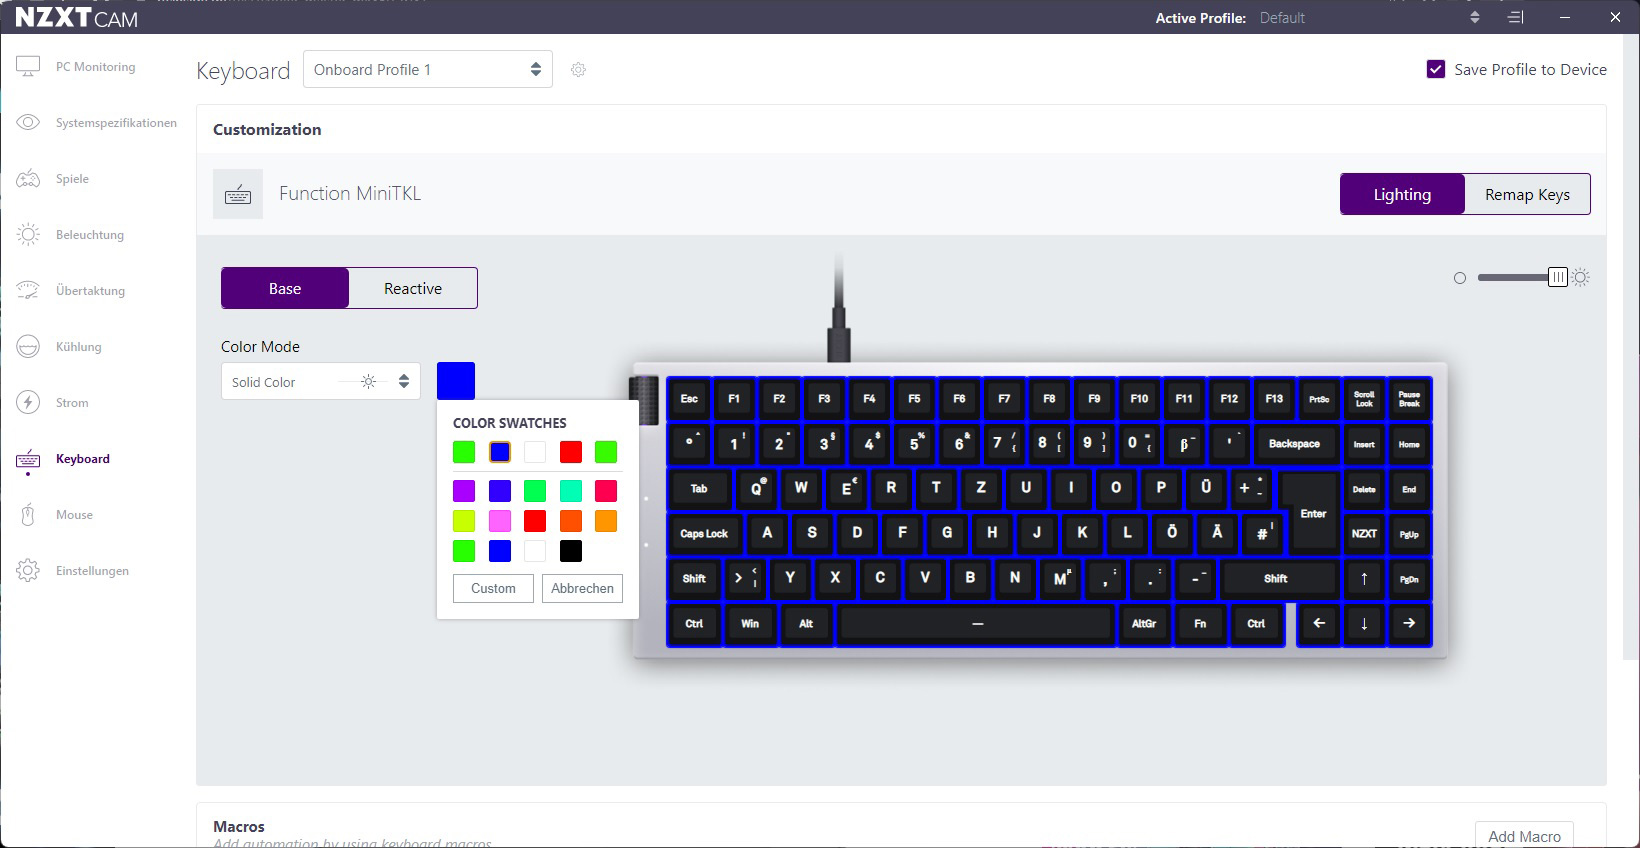Select the Backspace key
Screen dimensions: 1640x848
pyautogui.click(x=1294, y=444)
